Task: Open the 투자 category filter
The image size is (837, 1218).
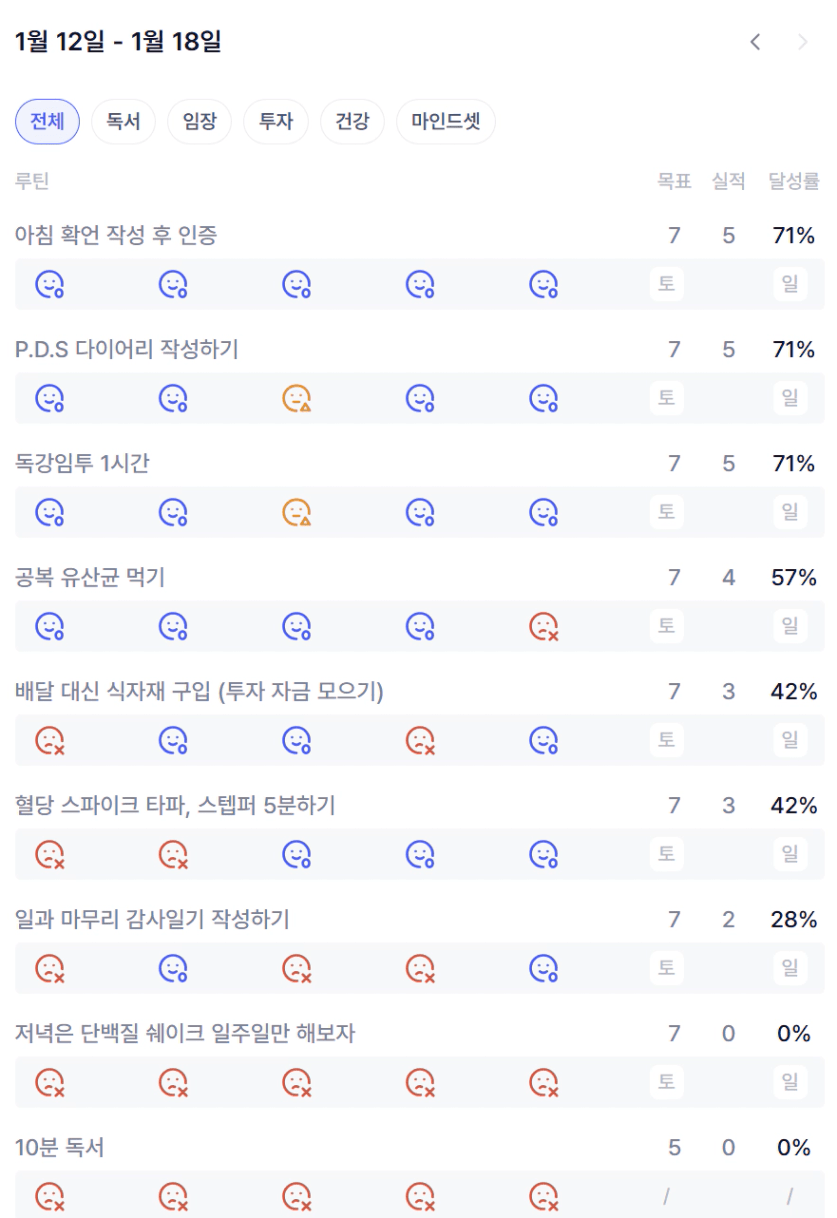Action: (x=275, y=122)
